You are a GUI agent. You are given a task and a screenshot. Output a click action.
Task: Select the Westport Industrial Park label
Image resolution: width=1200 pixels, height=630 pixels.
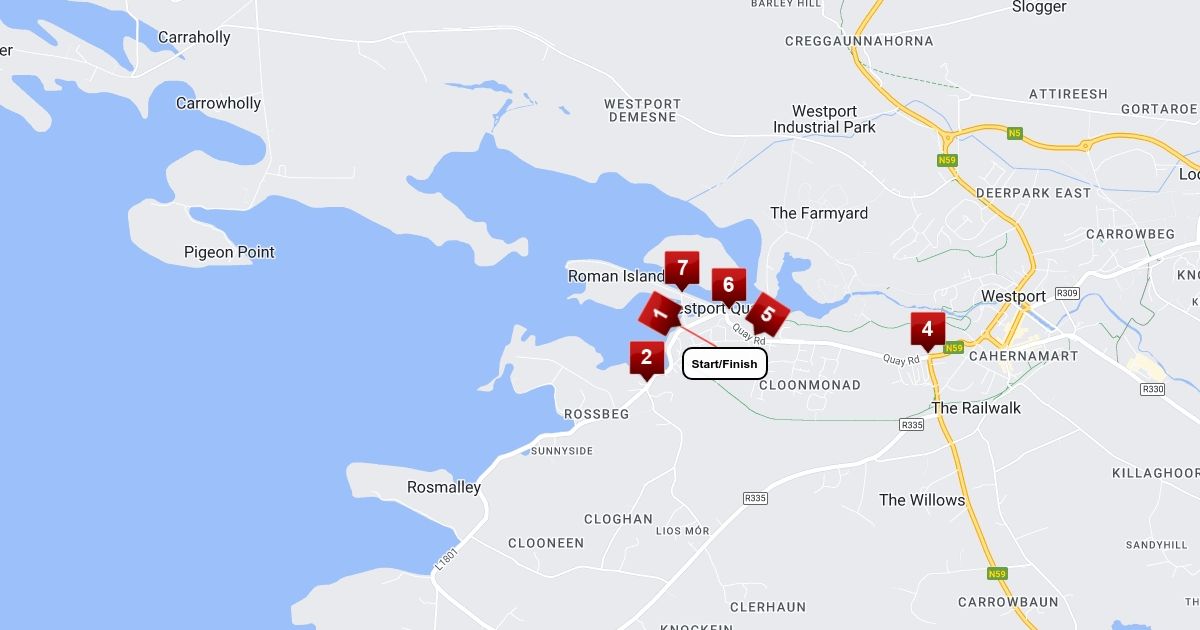(x=824, y=119)
